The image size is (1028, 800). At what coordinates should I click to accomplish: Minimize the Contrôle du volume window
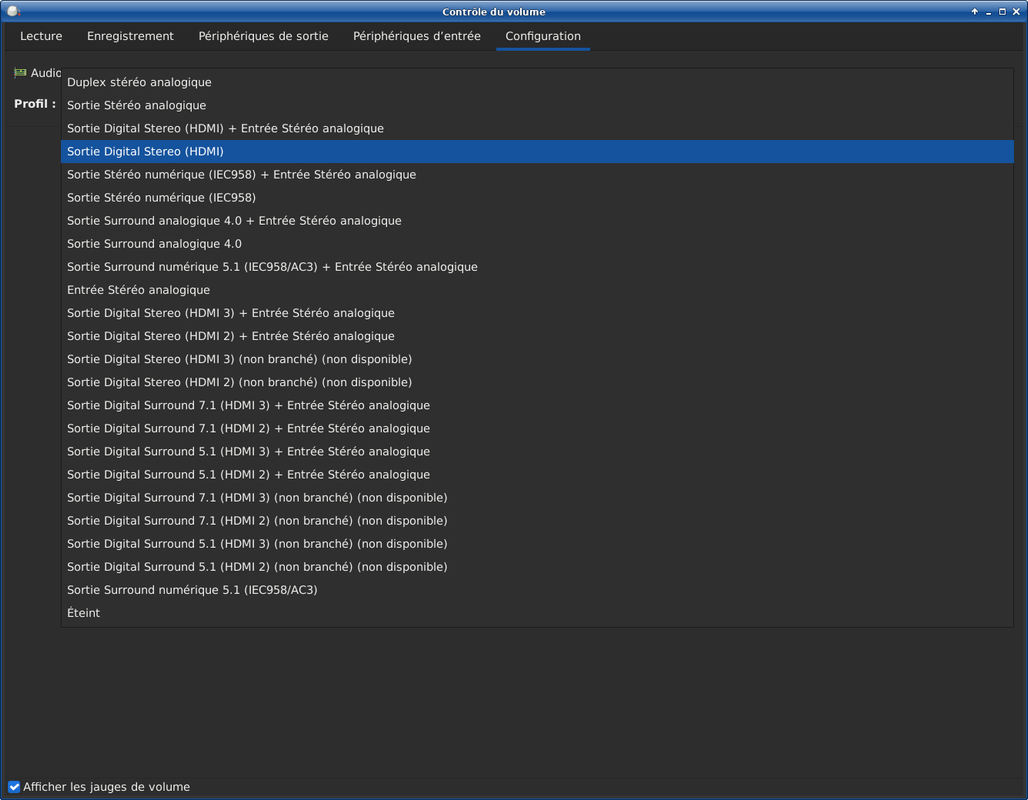989,12
